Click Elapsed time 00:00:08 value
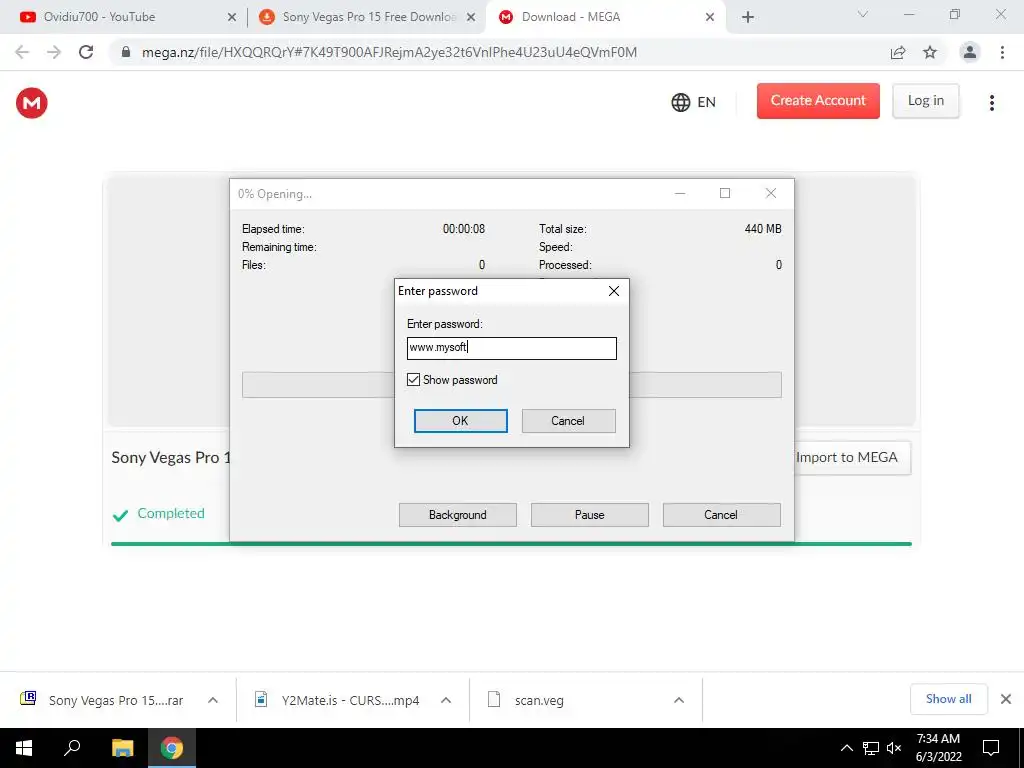 [x=464, y=229]
